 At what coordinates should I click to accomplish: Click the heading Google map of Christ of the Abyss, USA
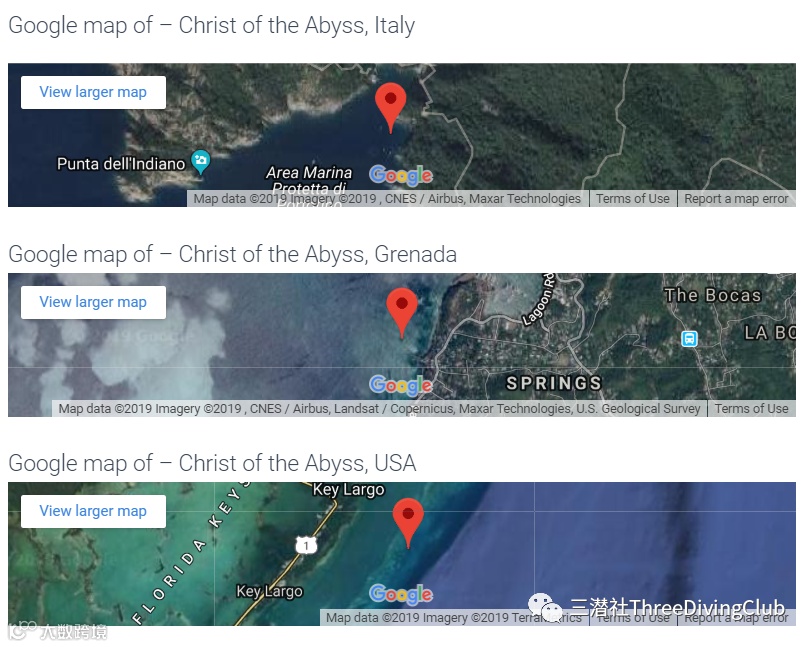coord(212,463)
